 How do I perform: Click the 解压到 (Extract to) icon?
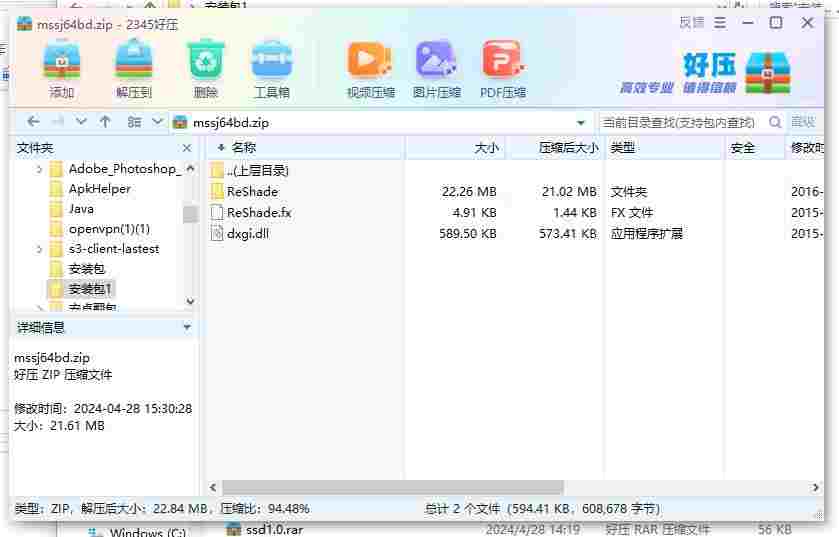[x=134, y=70]
